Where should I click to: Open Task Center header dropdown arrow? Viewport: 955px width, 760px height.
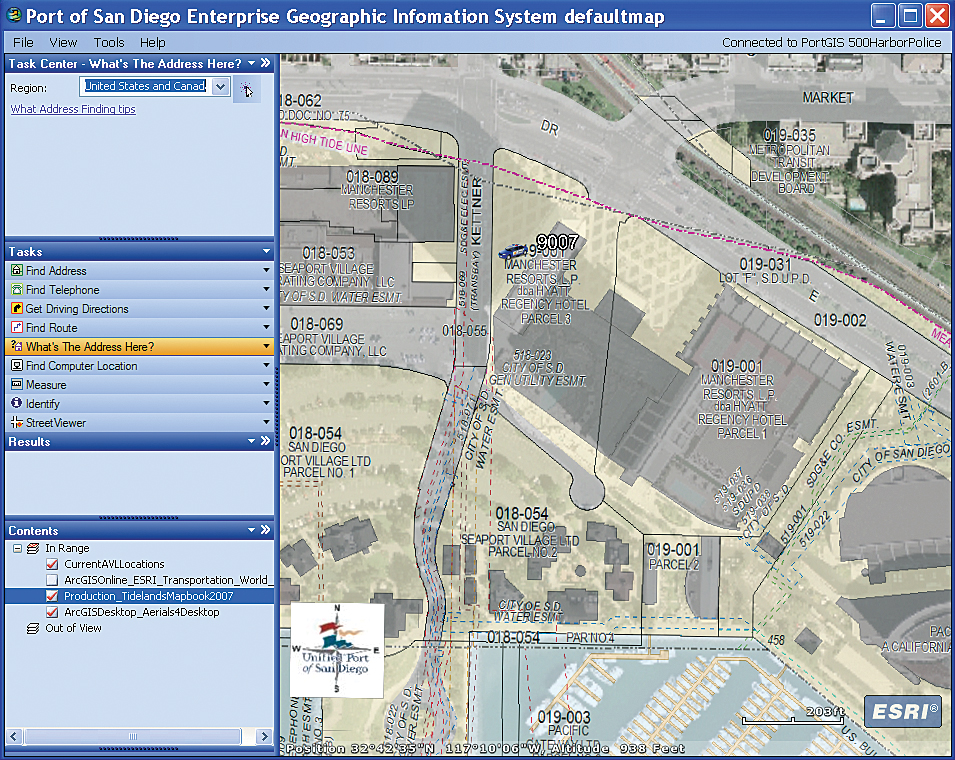[x=252, y=63]
